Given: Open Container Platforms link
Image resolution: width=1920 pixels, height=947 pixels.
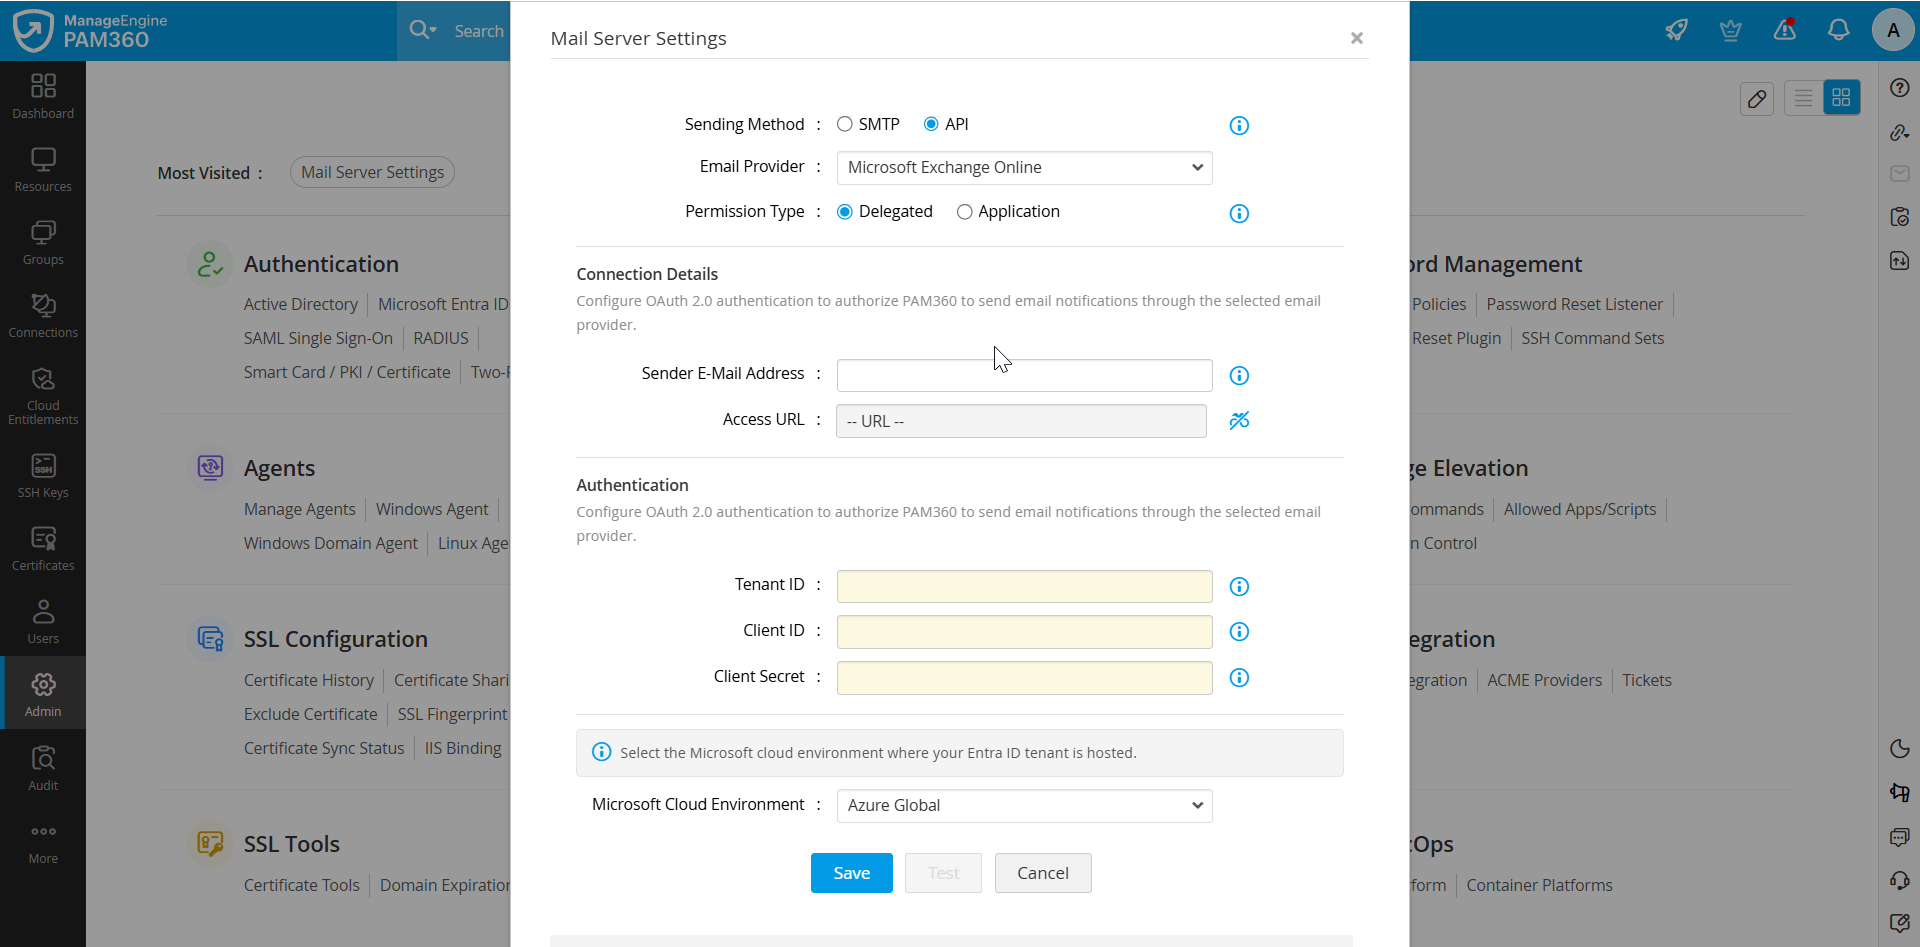Looking at the screenshot, I should click(1539, 885).
